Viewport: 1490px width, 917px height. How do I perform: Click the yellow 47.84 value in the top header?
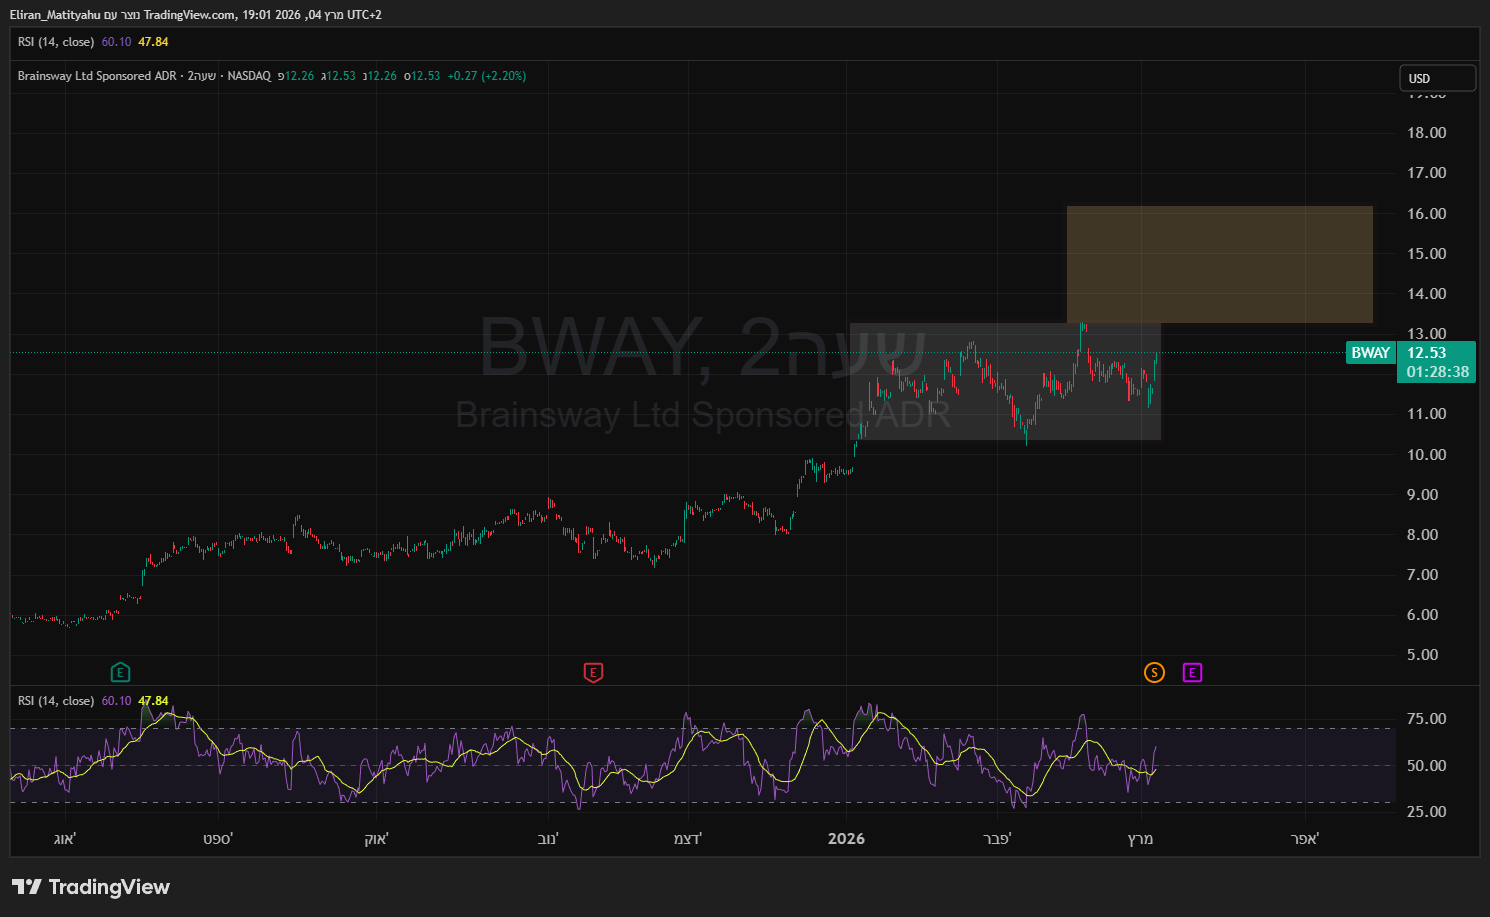point(153,42)
